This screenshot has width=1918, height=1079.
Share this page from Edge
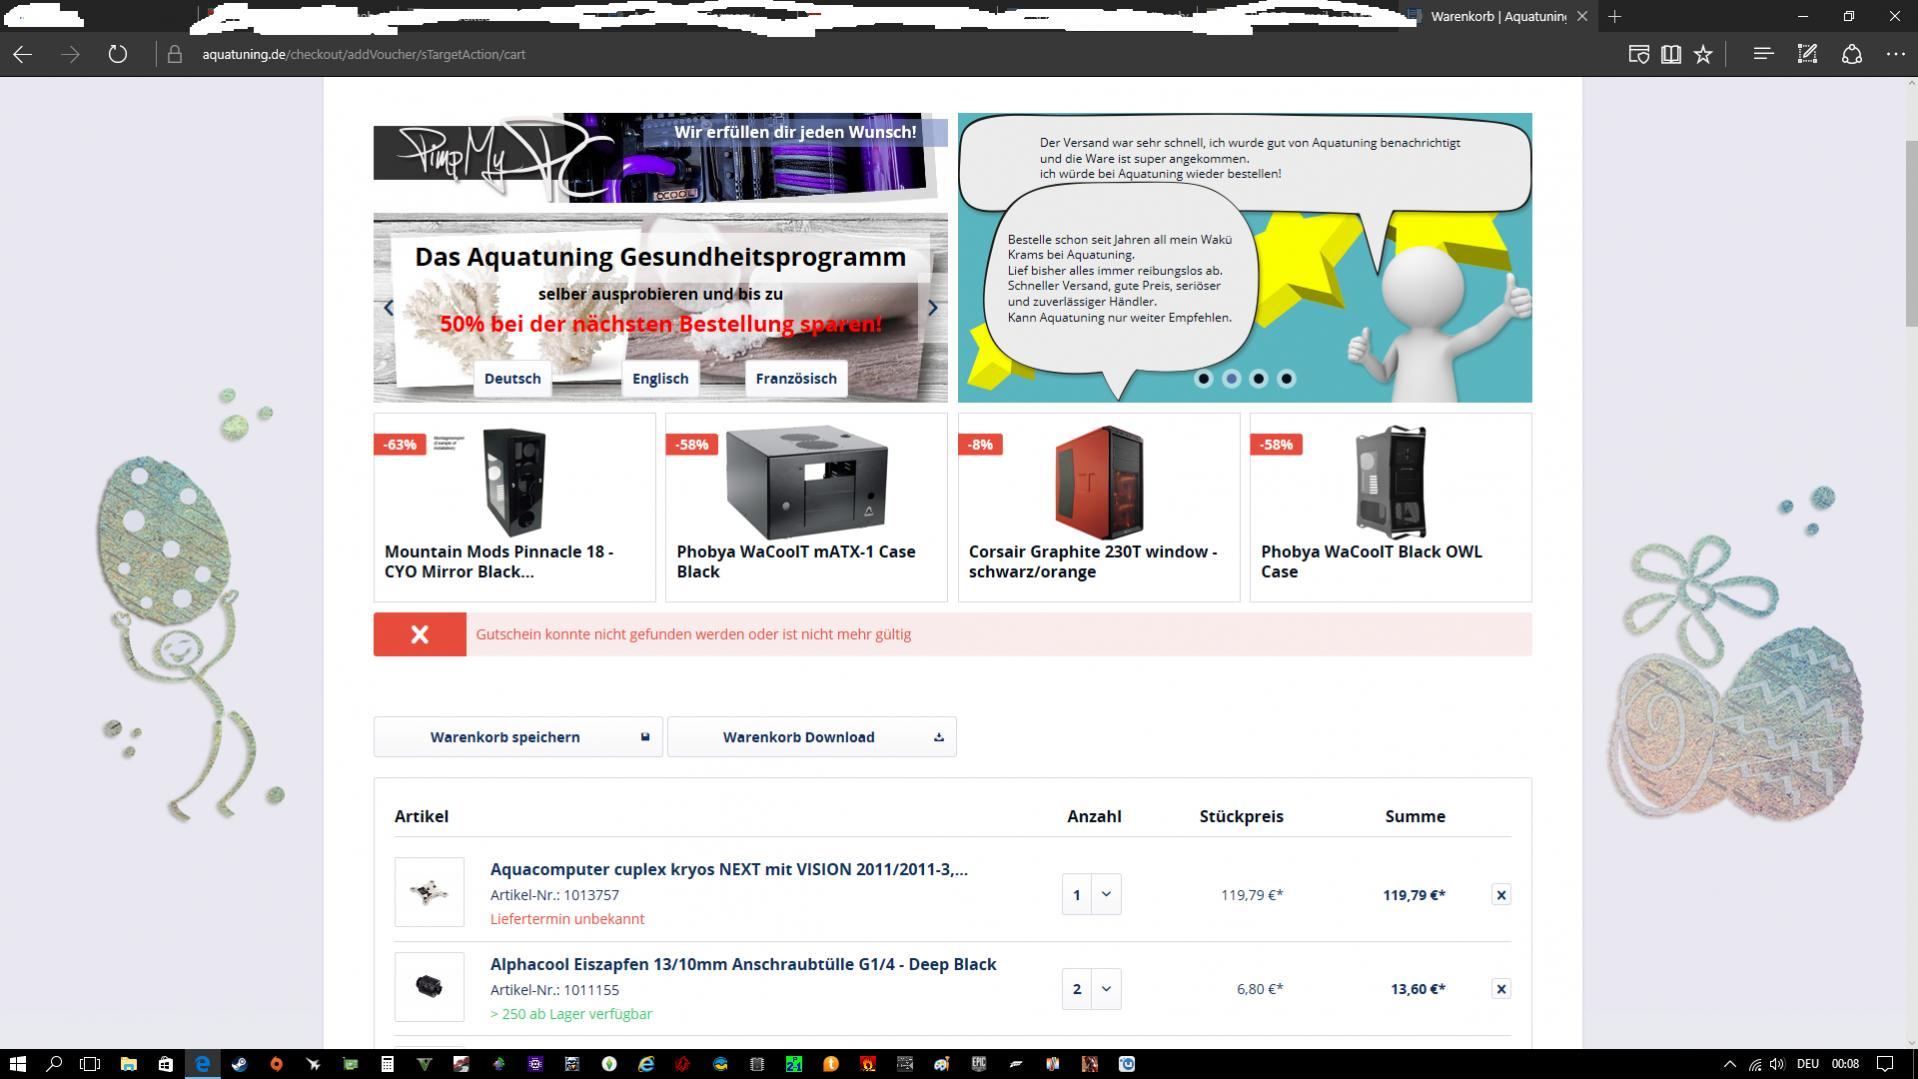(1851, 54)
